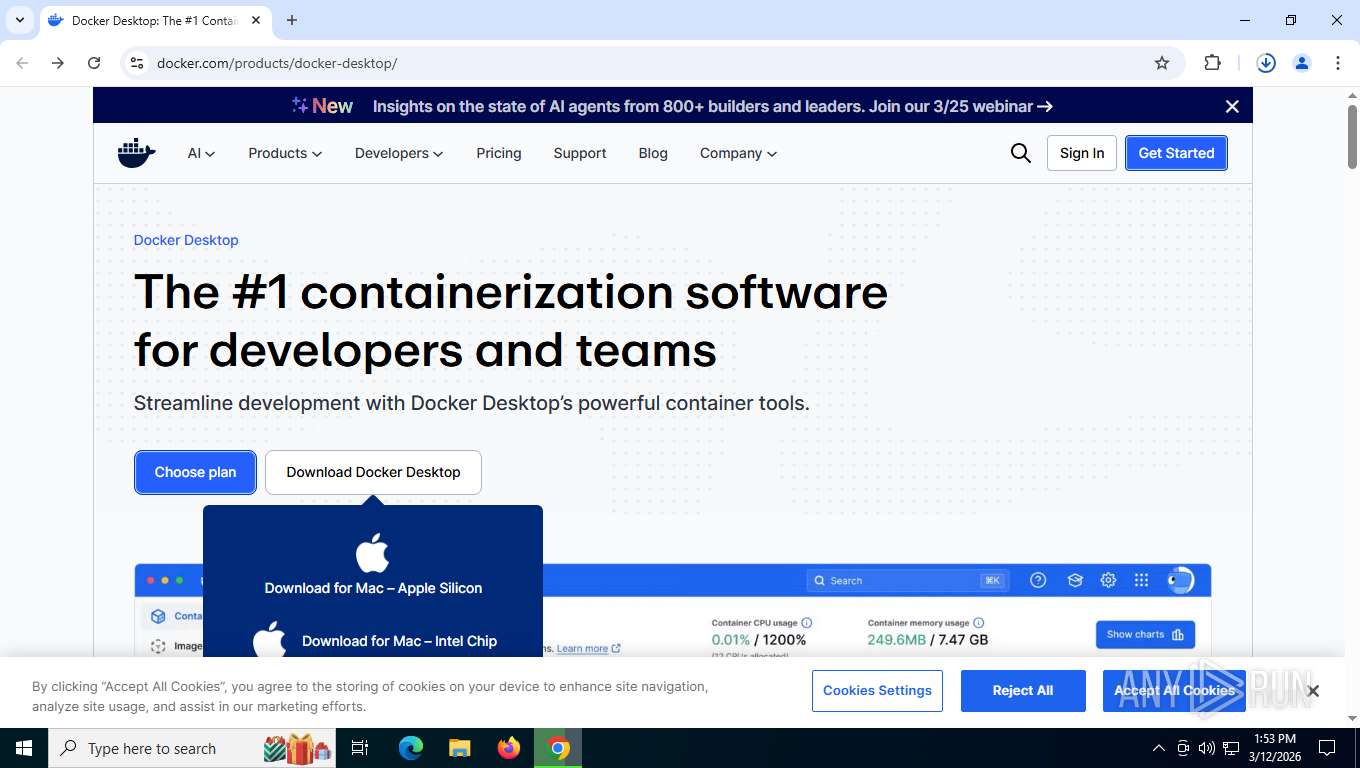Click the learning center cap icon
Viewport: 1360px width, 768px height.
(1075, 580)
